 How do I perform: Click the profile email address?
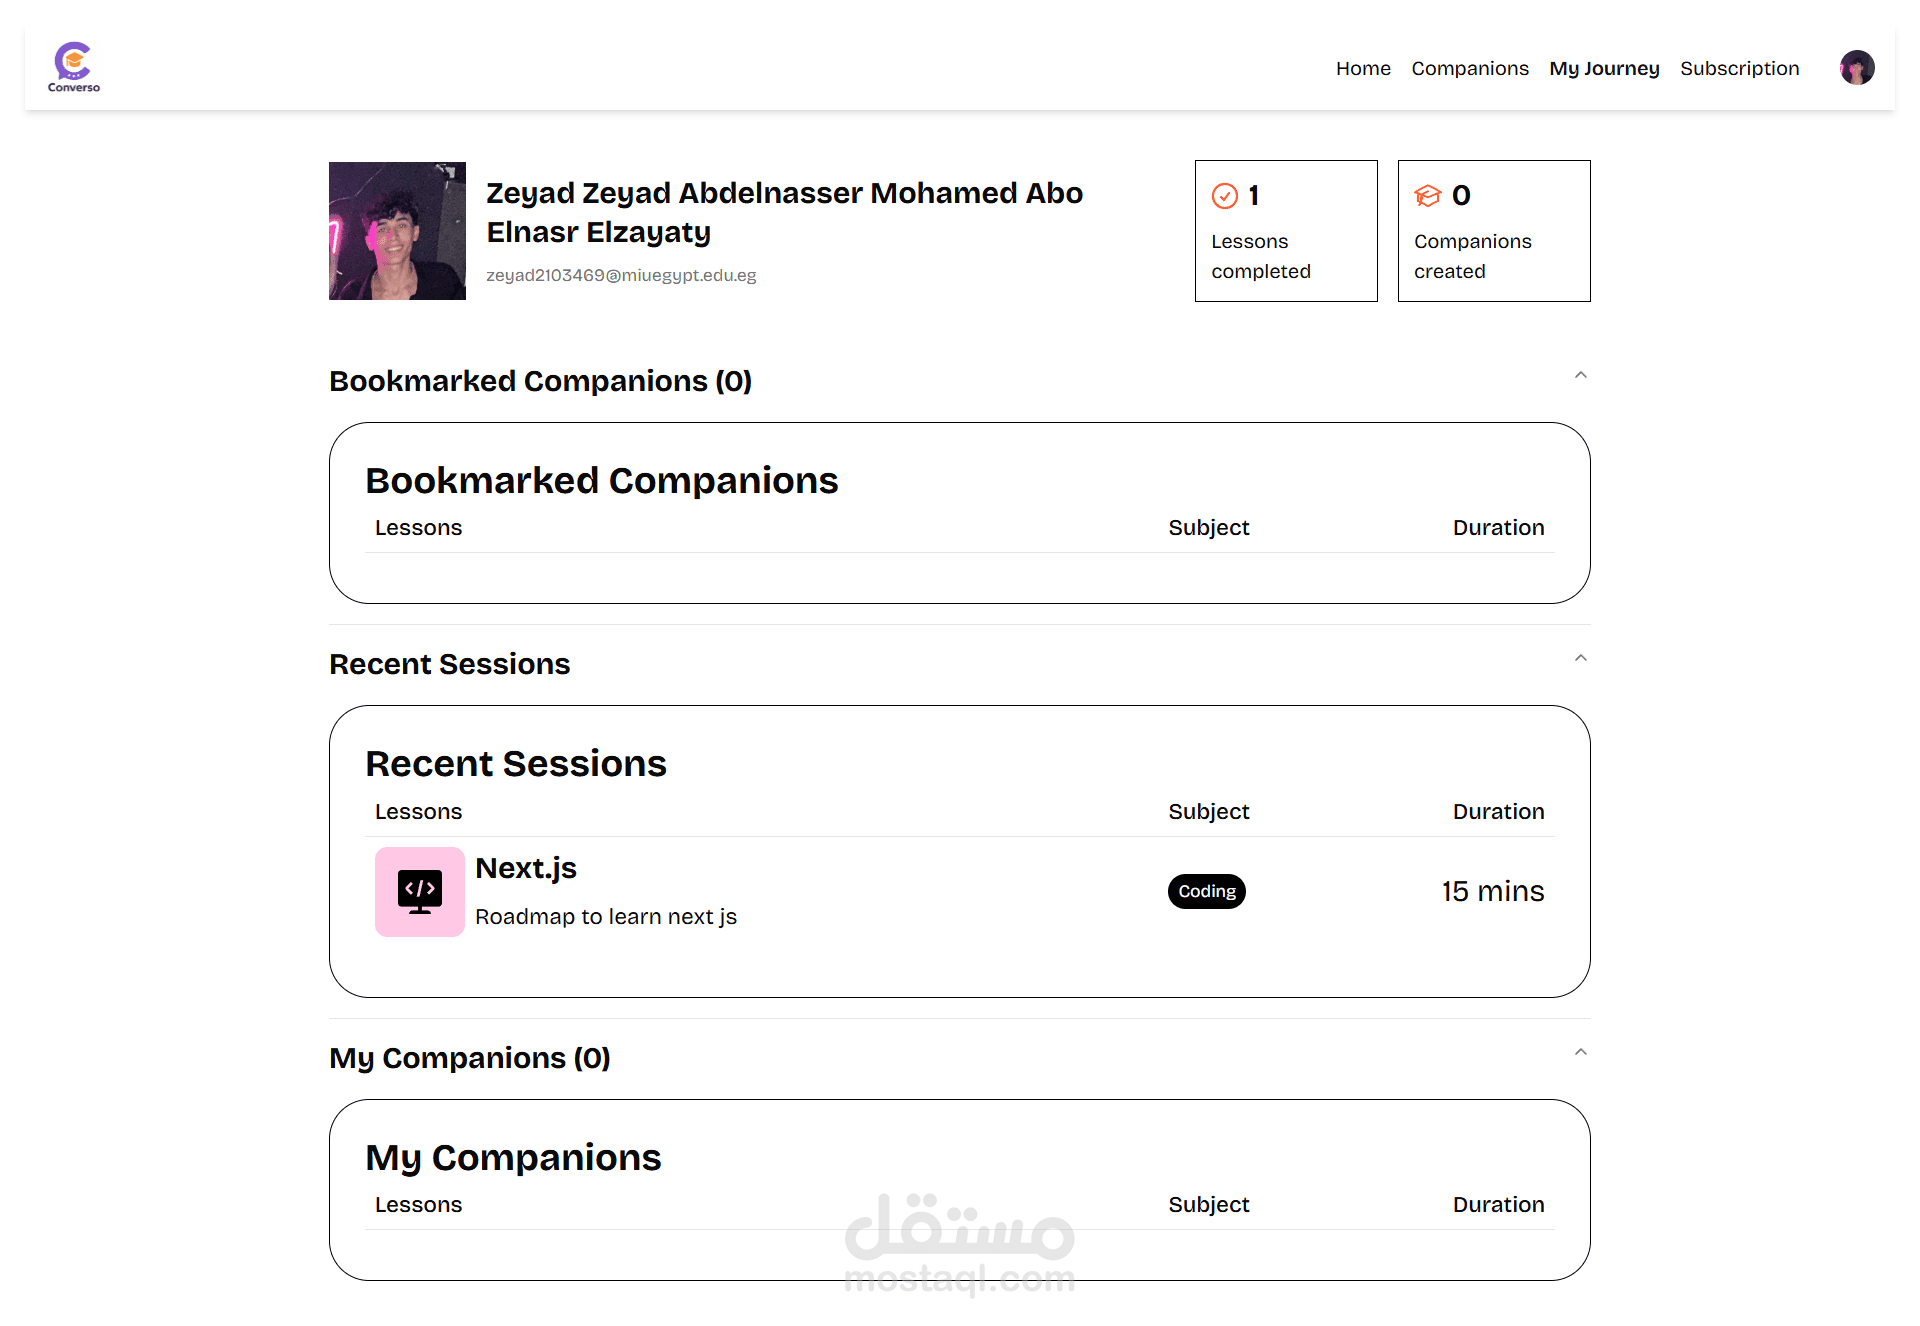[621, 276]
